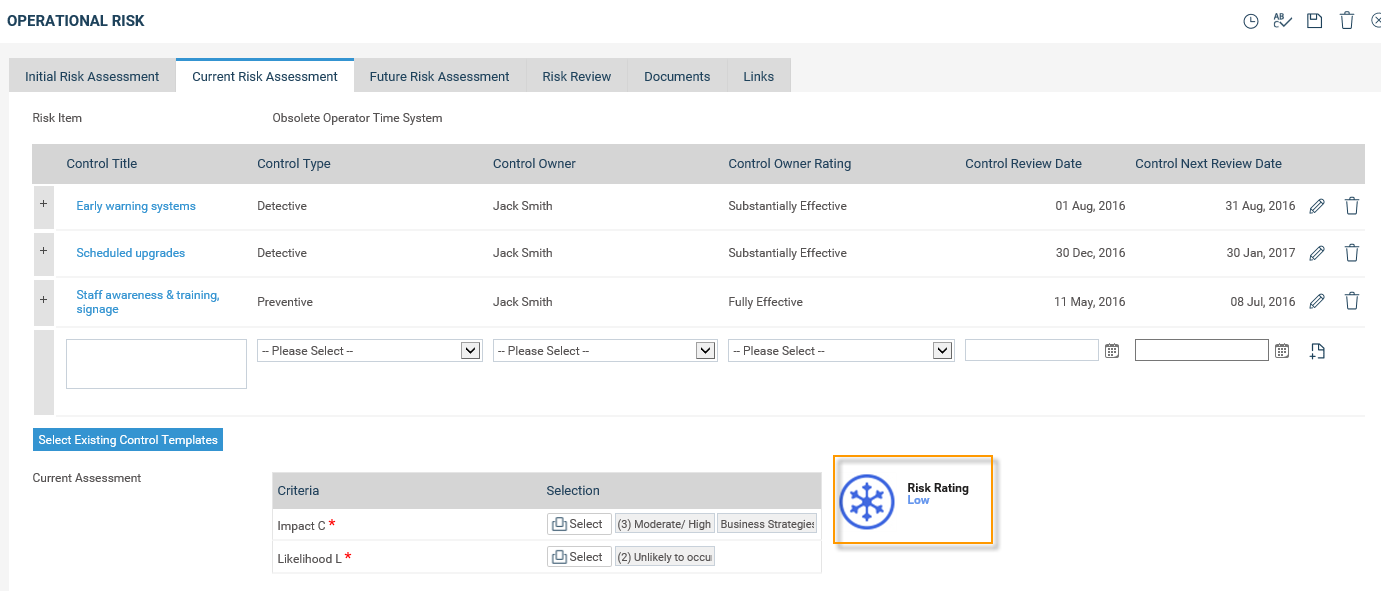Switch to the Future Risk Assessment tab
Viewport: 1381px width, 591px height.
[x=439, y=76]
